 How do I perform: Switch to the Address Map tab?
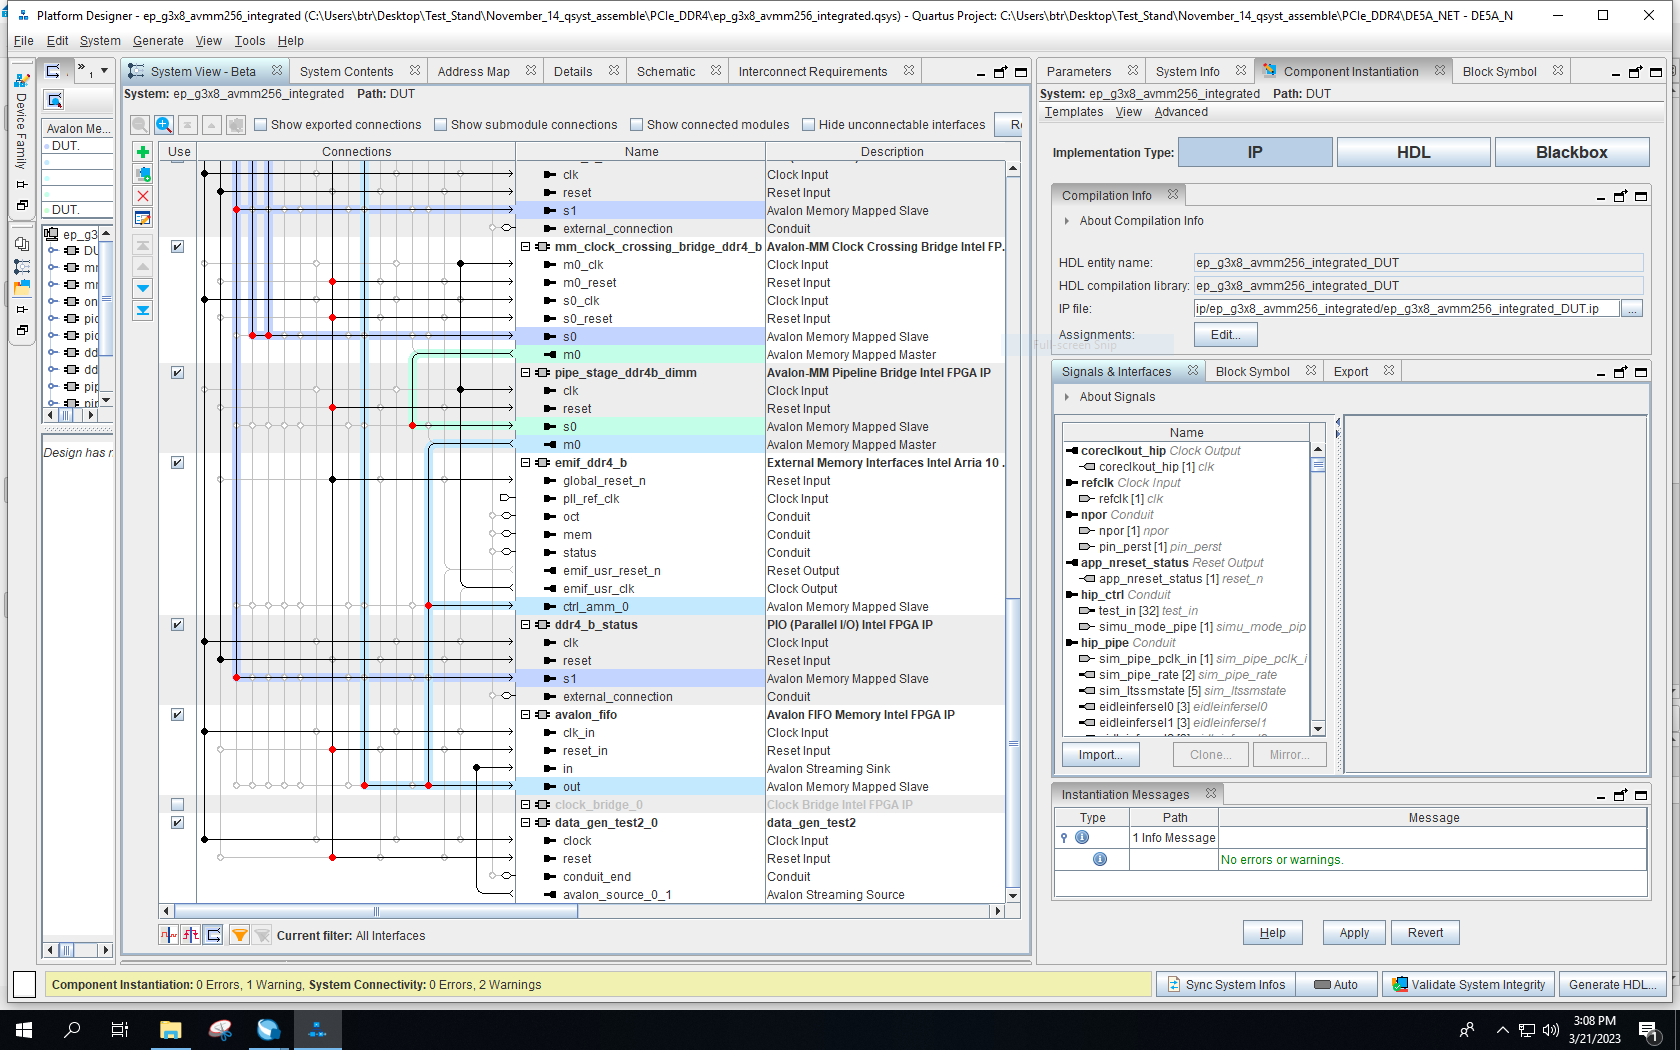(473, 72)
